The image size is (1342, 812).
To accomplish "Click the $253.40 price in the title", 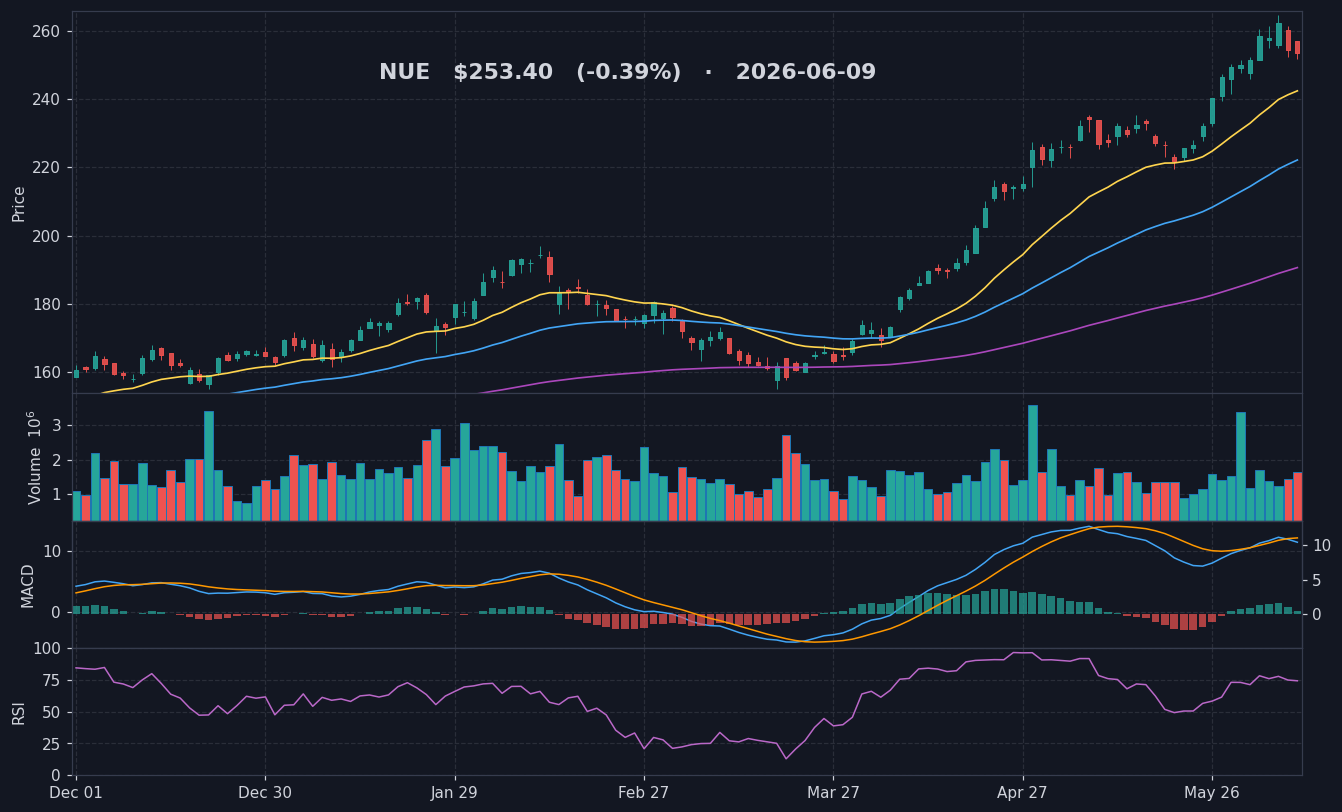I will tap(503, 73).
